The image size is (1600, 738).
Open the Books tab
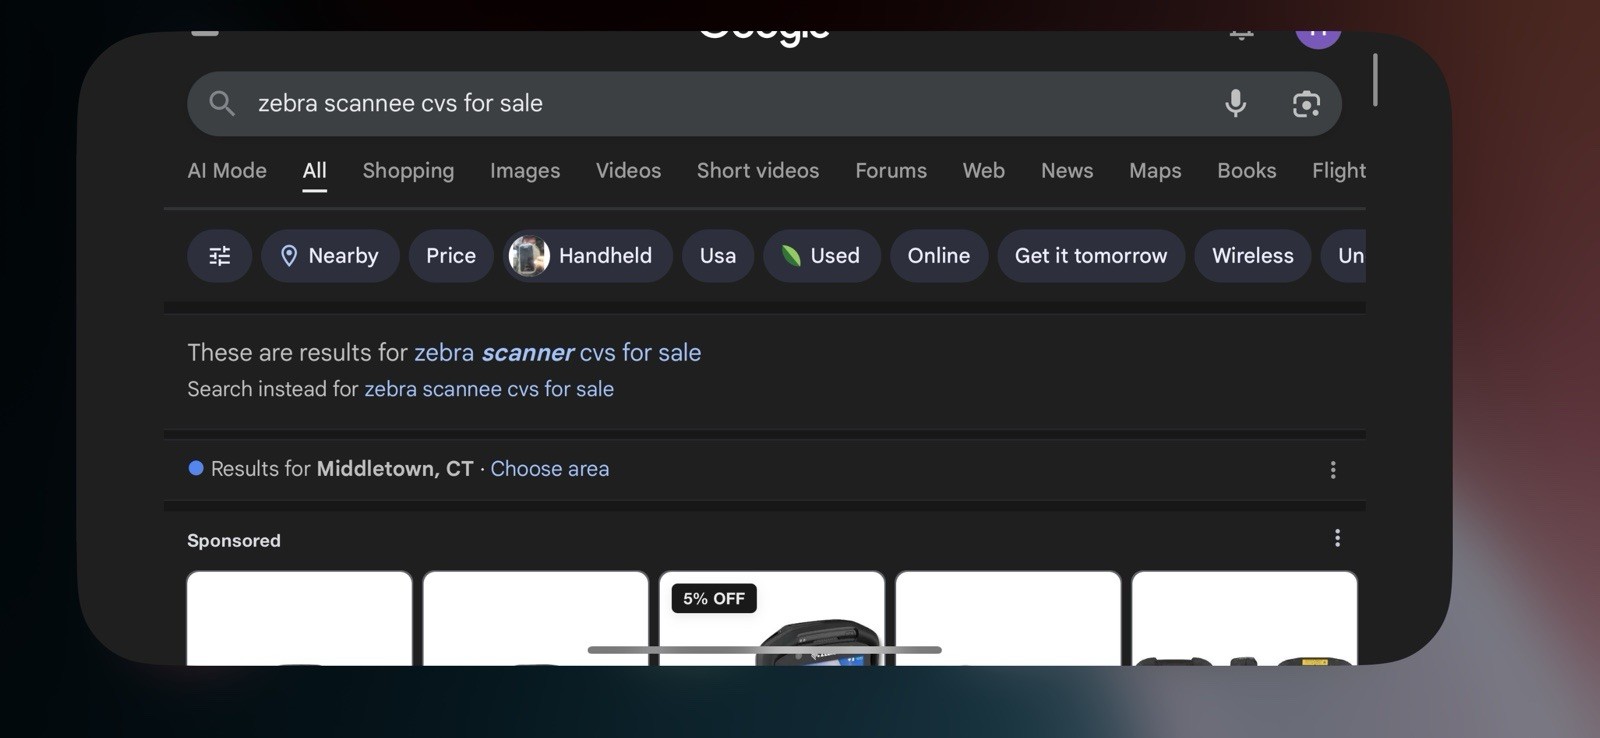click(1247, 171)
